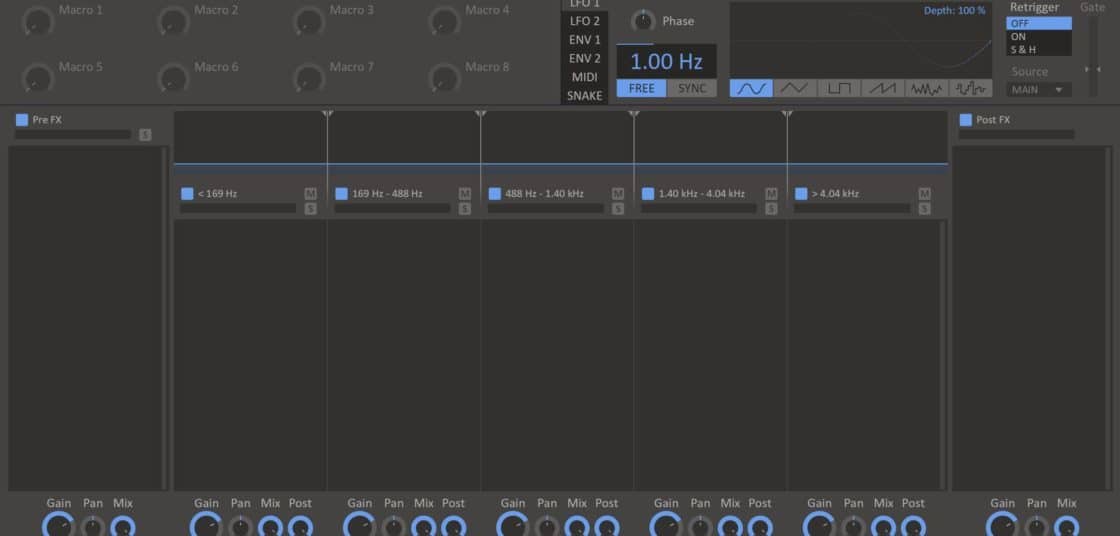
Task: Mute the 488 Hz - 1.40 kHz band
Action: [618, 194]
